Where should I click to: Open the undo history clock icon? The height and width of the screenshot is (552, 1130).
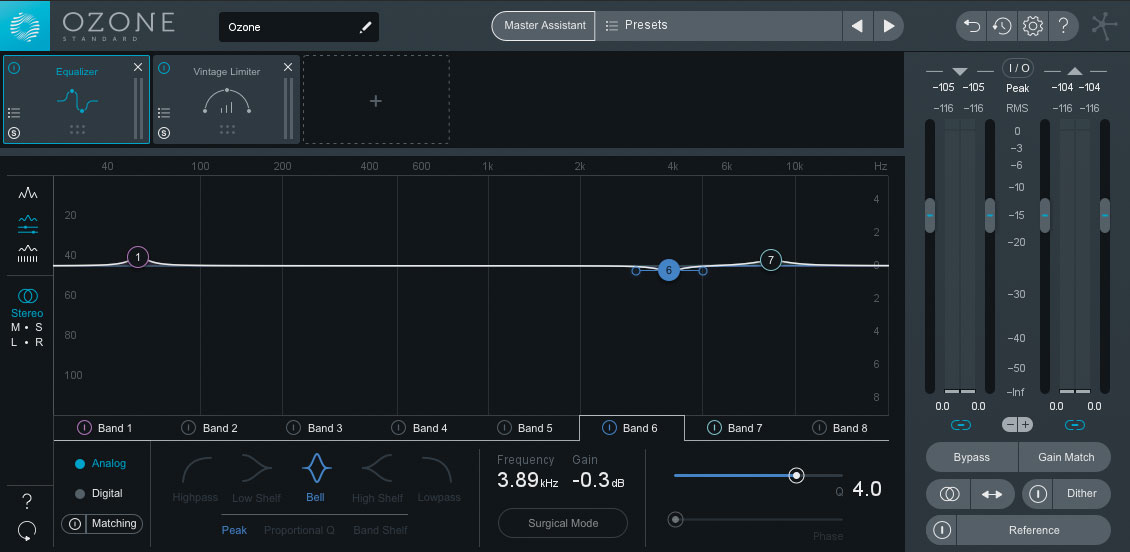[1002, 26]
